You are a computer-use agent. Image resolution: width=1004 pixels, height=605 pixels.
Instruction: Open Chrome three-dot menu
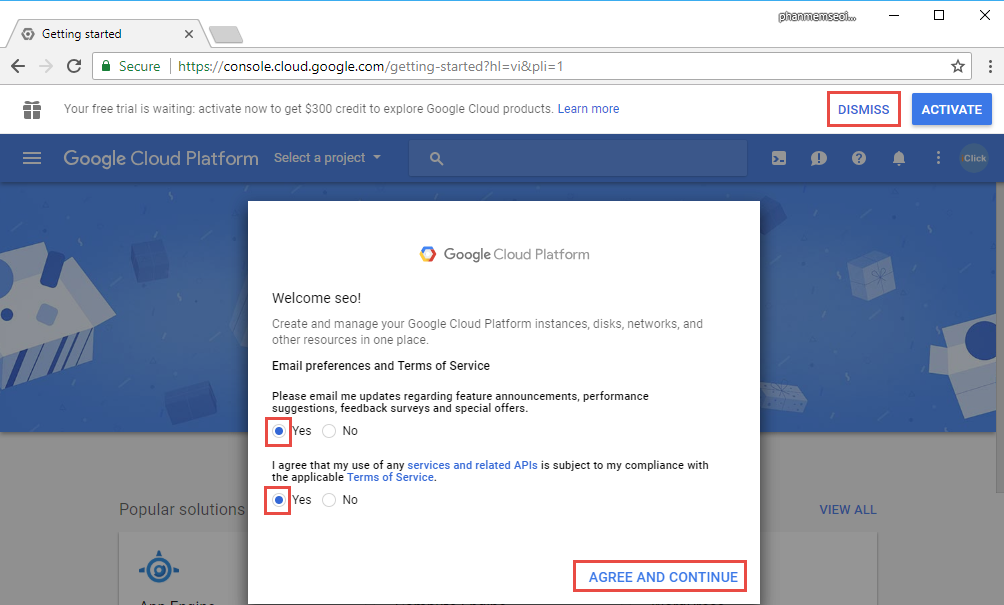(990, 66)
